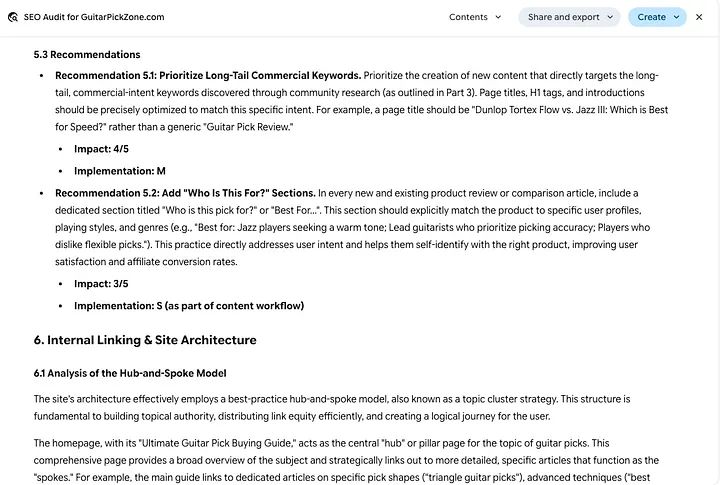The width and height of the screenshot is (720, 485).
Task: Click the chevron on Share and export
Action: (x=609, y=17)
